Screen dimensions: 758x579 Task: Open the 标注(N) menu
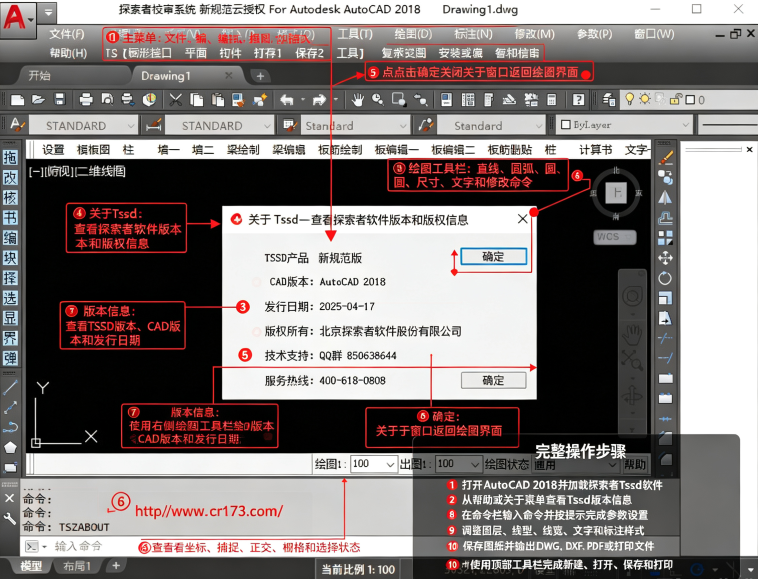click(473, 34)
